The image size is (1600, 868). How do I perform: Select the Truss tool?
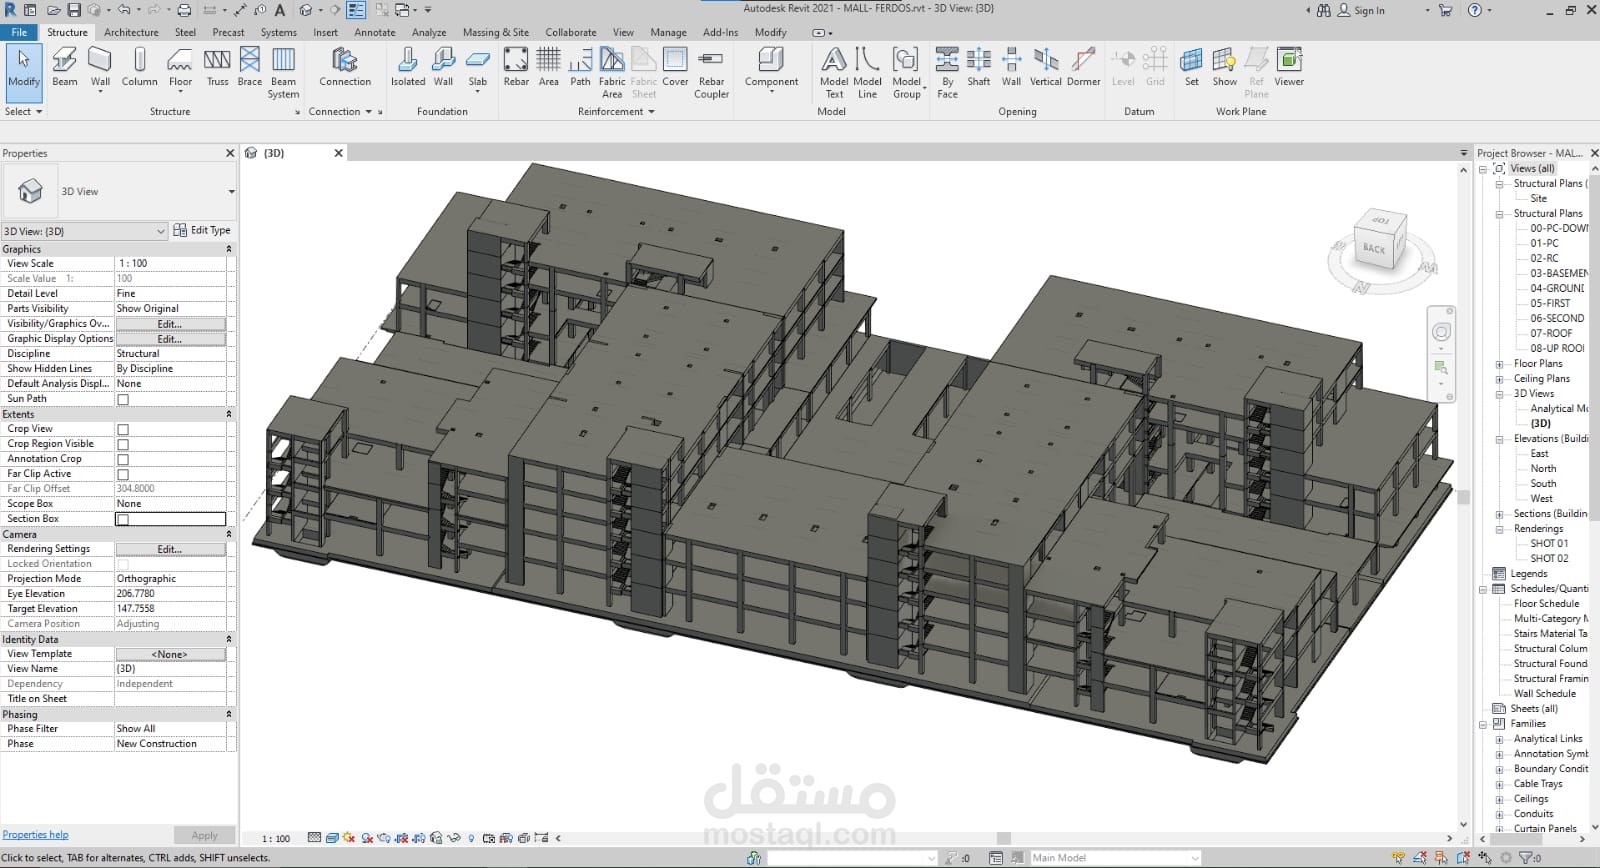point(217,68)
